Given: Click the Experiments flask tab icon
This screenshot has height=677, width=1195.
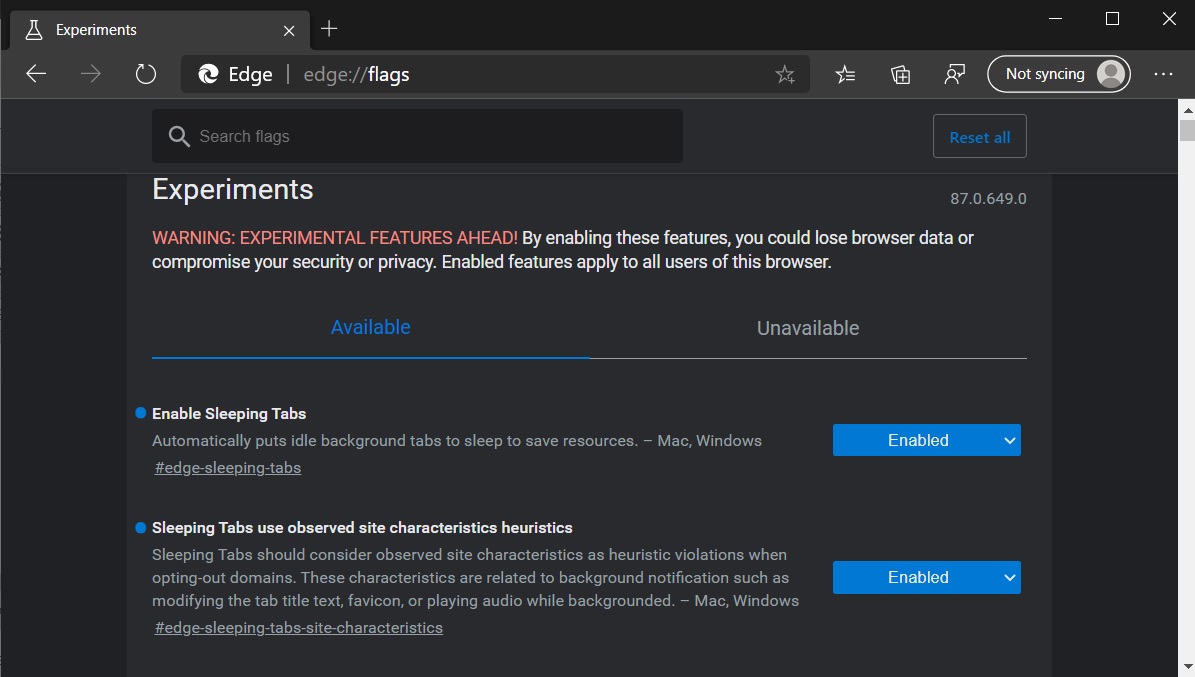Looking at the screenshot, I should coord(34,30).
